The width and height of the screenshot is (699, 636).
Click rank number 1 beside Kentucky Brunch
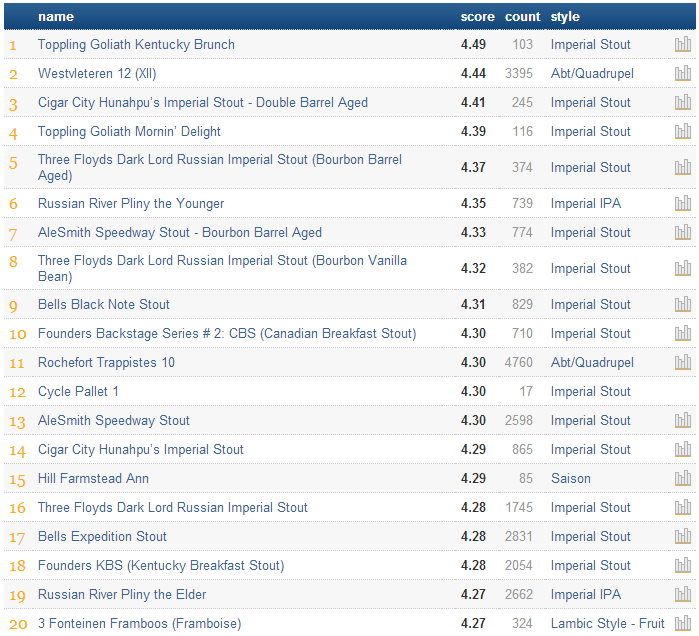[13, 45]
